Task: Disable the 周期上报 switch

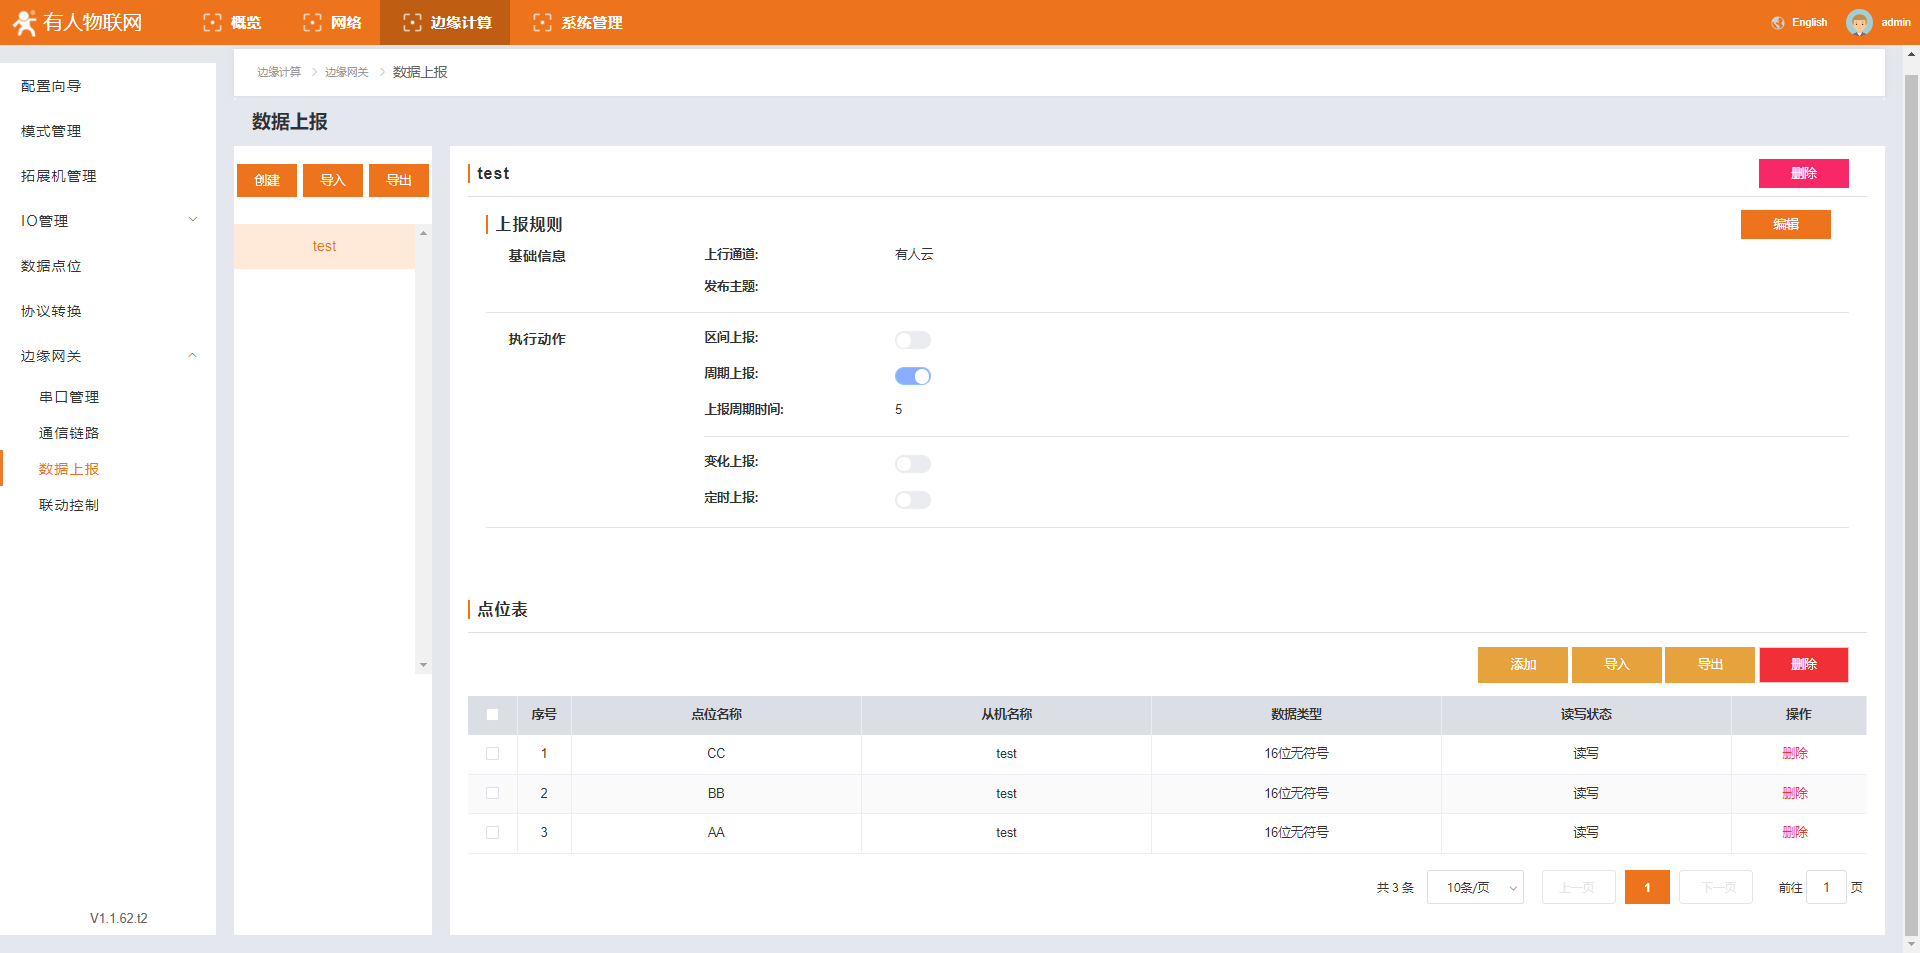Action: 912,376
